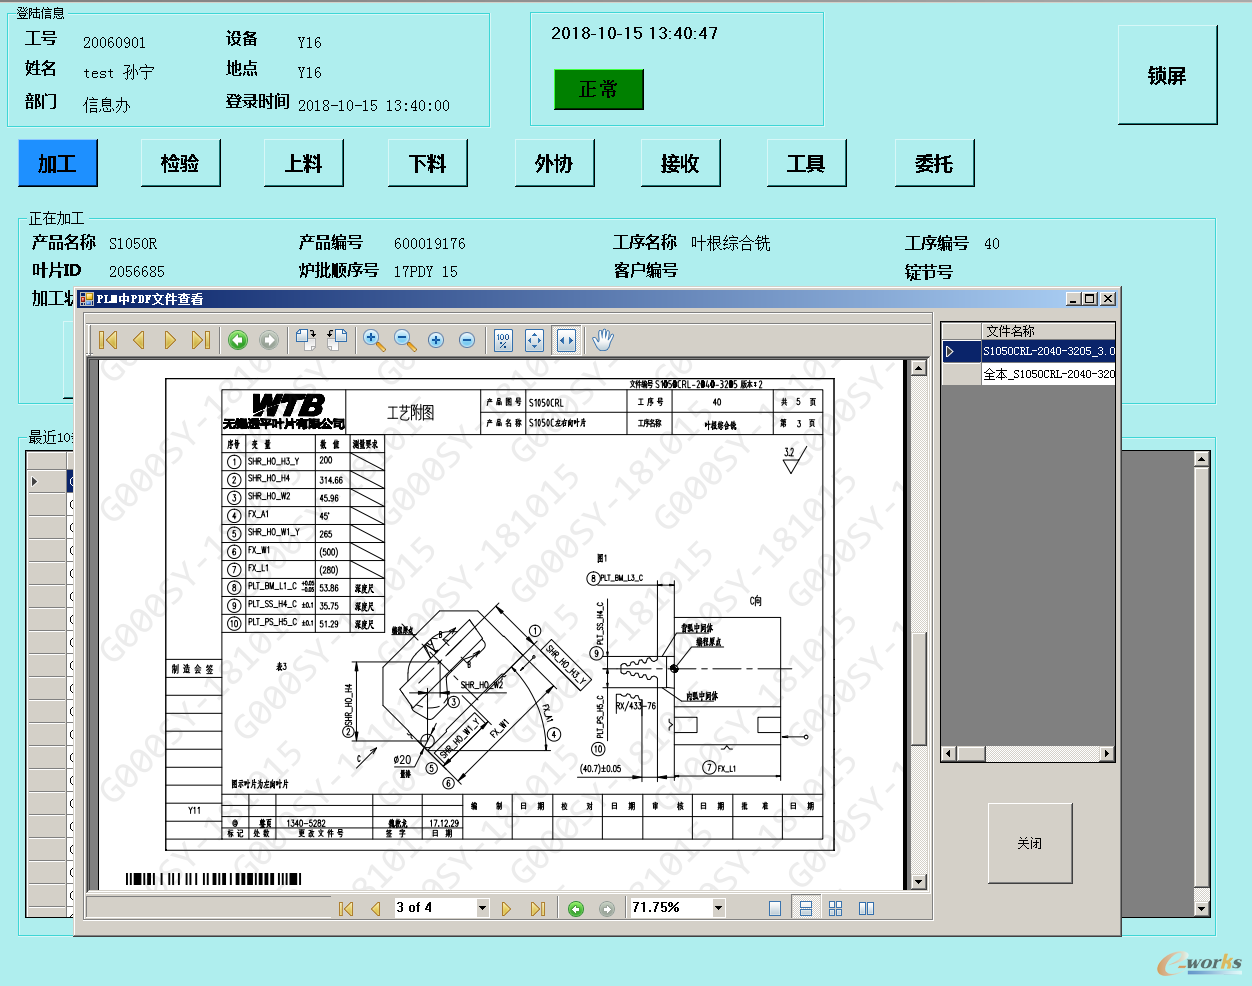Select the 接收 tab
Screen dimensions: 1252x986
[x=680, y=163]
